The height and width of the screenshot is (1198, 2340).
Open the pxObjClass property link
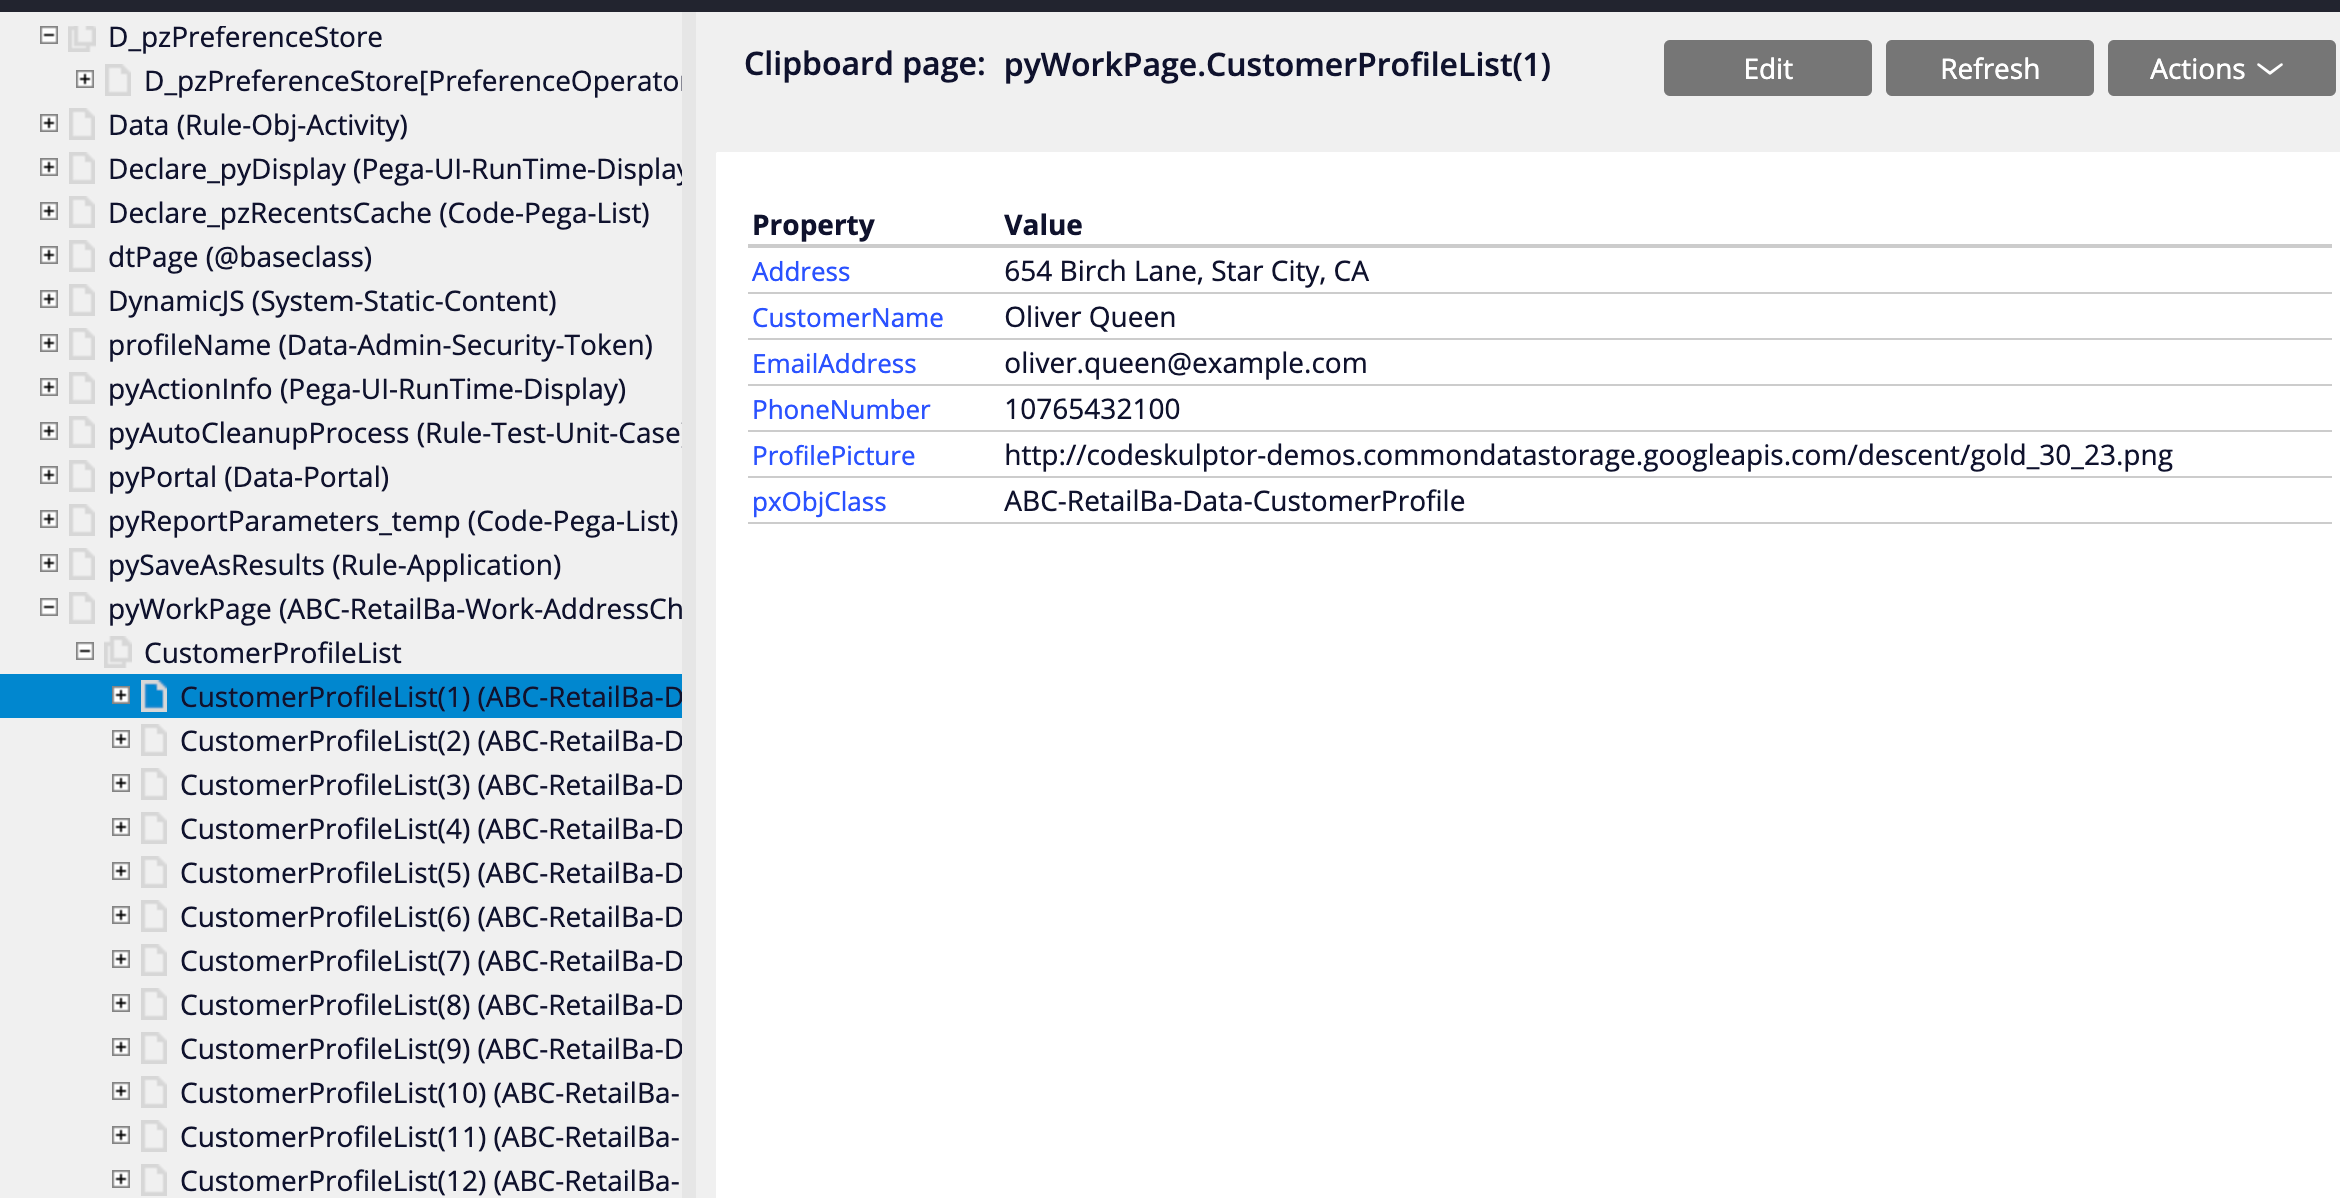(818, 501)
